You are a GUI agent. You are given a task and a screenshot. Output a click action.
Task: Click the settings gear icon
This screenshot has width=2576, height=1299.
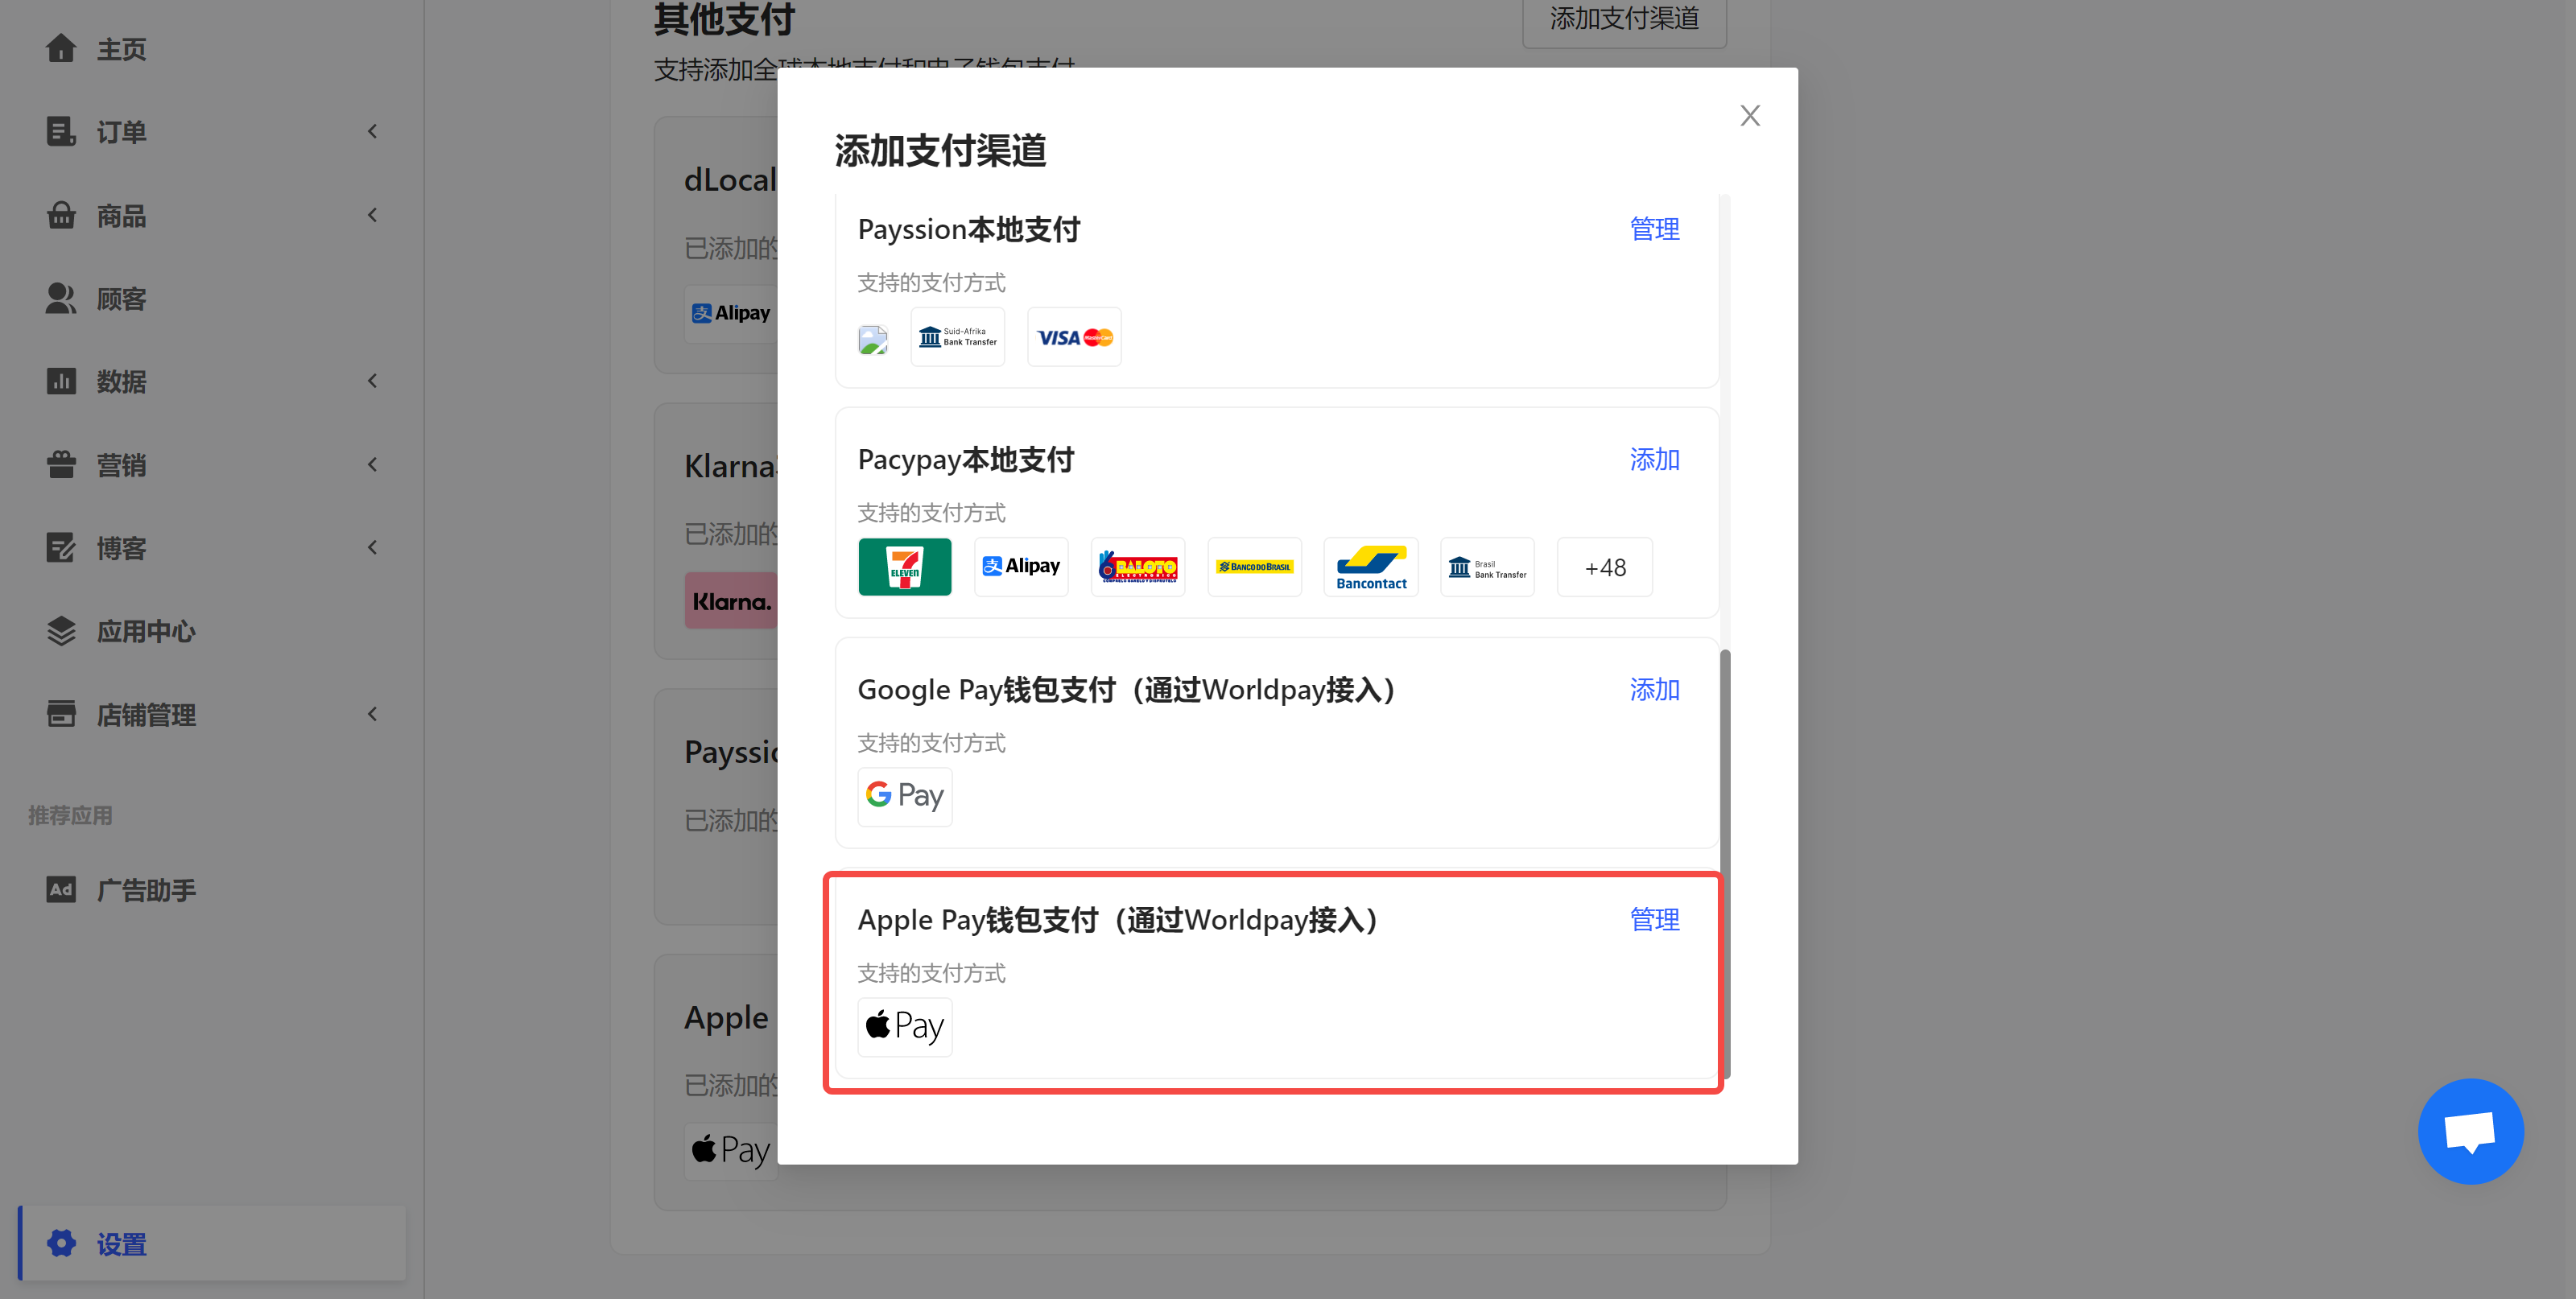(61, 1243)
